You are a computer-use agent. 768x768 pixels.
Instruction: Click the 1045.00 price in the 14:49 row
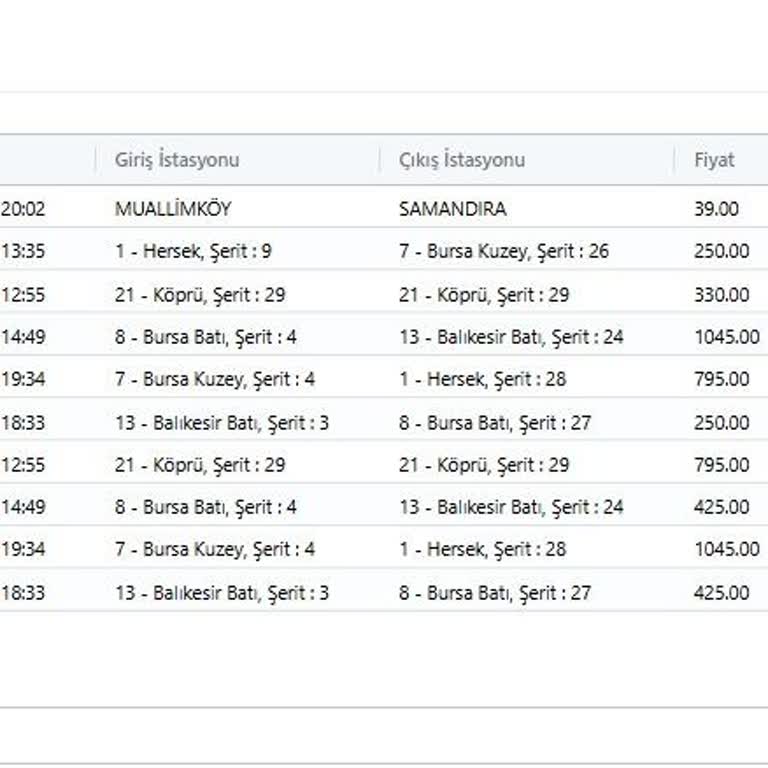tap(726, 337)
